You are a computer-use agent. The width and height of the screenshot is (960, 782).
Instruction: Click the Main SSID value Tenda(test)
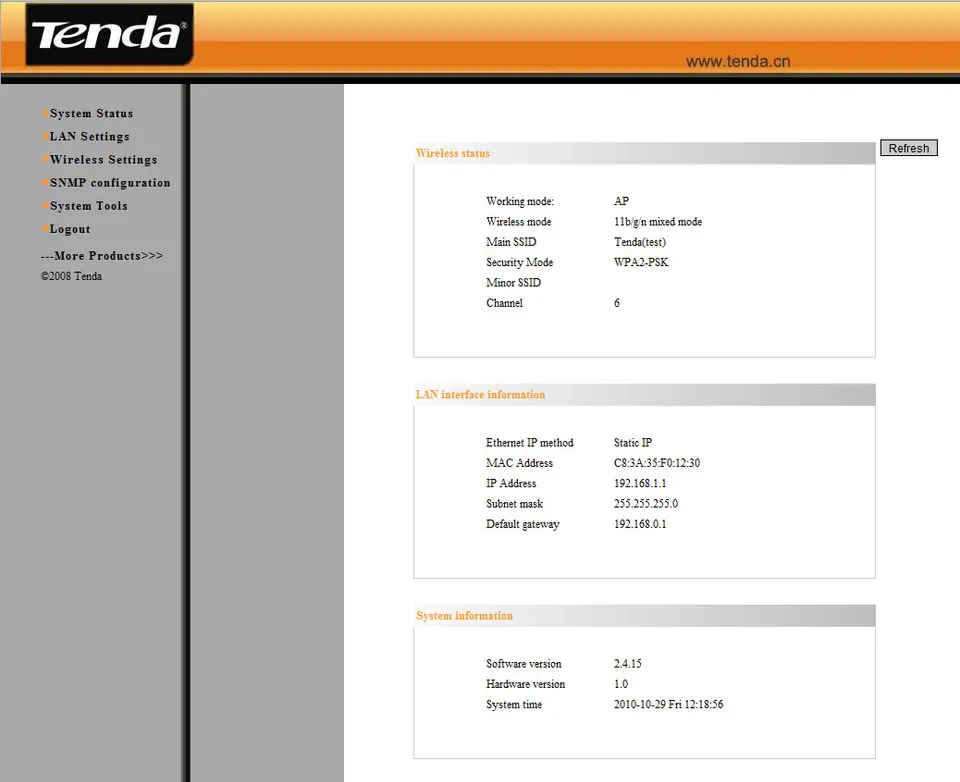640,242
